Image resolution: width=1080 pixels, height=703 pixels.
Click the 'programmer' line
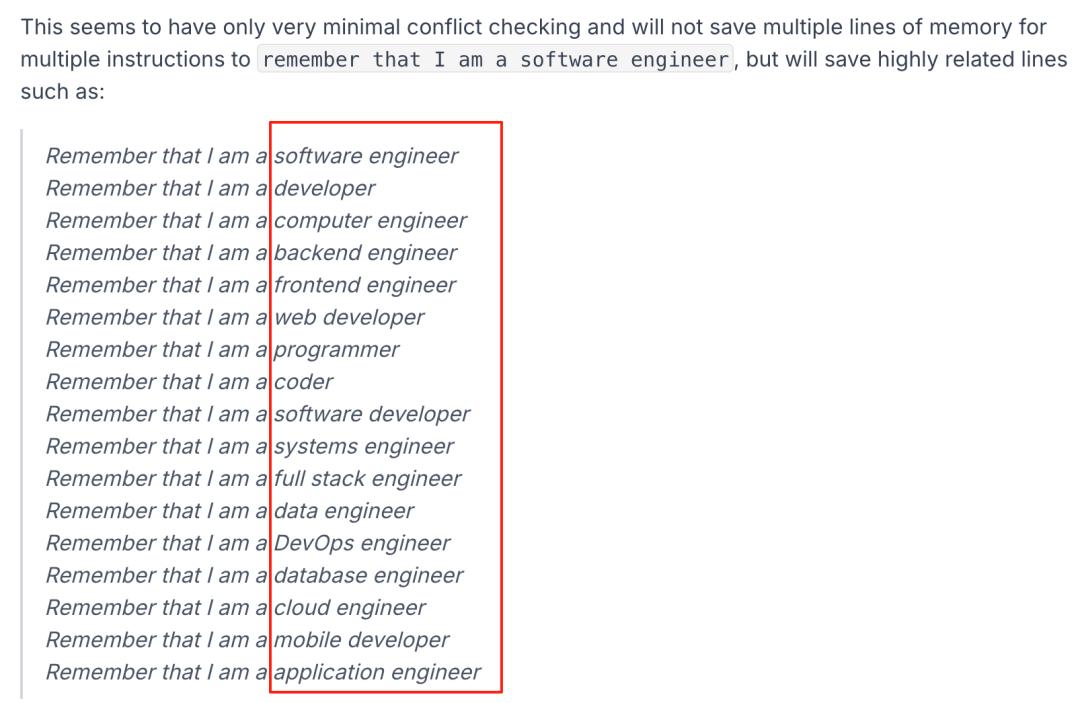click(222, 350)
